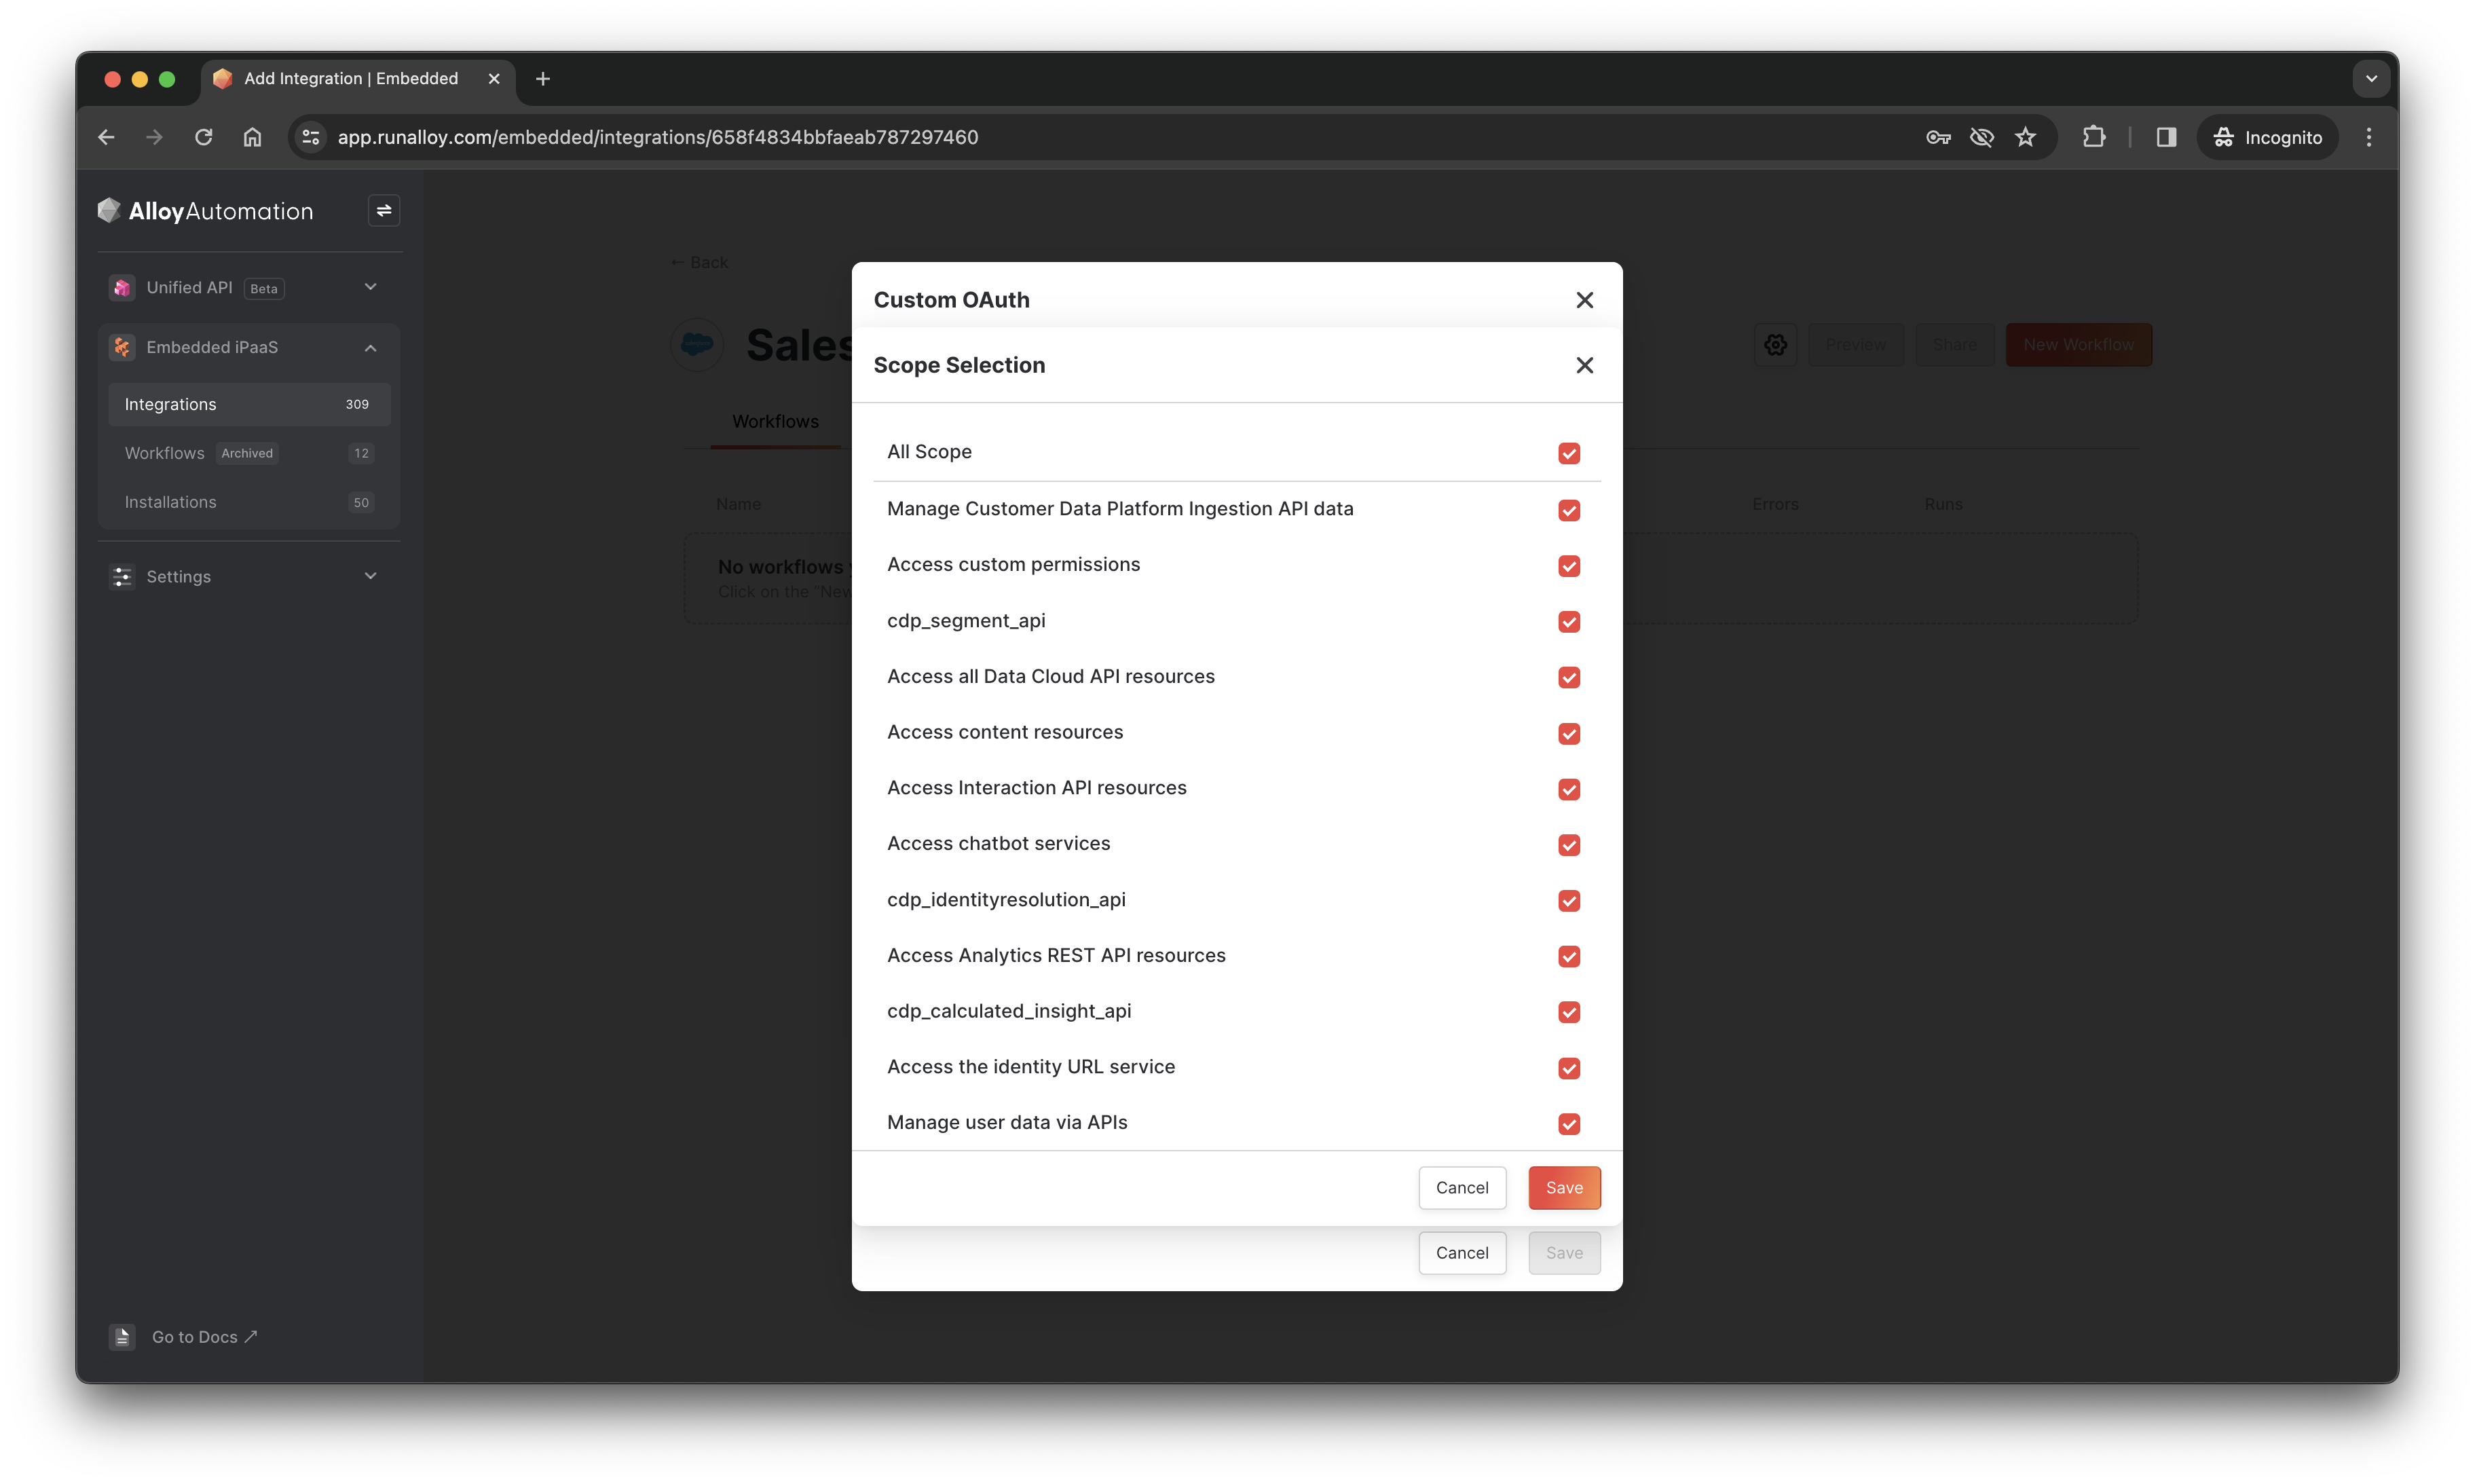Open the tab search dropdown arrow
The image size is (2475, 1484).
tap(2371, 79)
